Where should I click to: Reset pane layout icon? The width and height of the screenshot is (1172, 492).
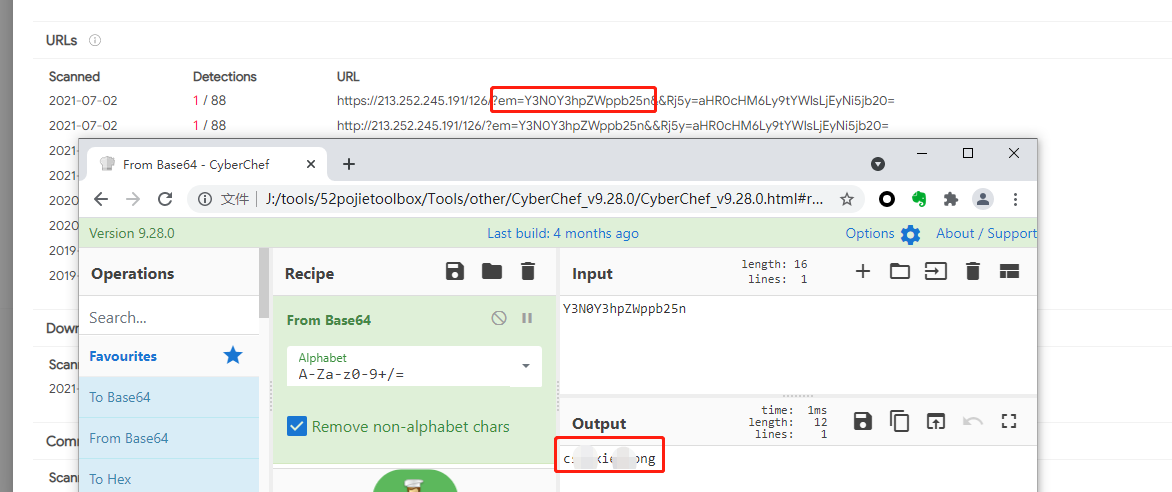pos(1010,271)
